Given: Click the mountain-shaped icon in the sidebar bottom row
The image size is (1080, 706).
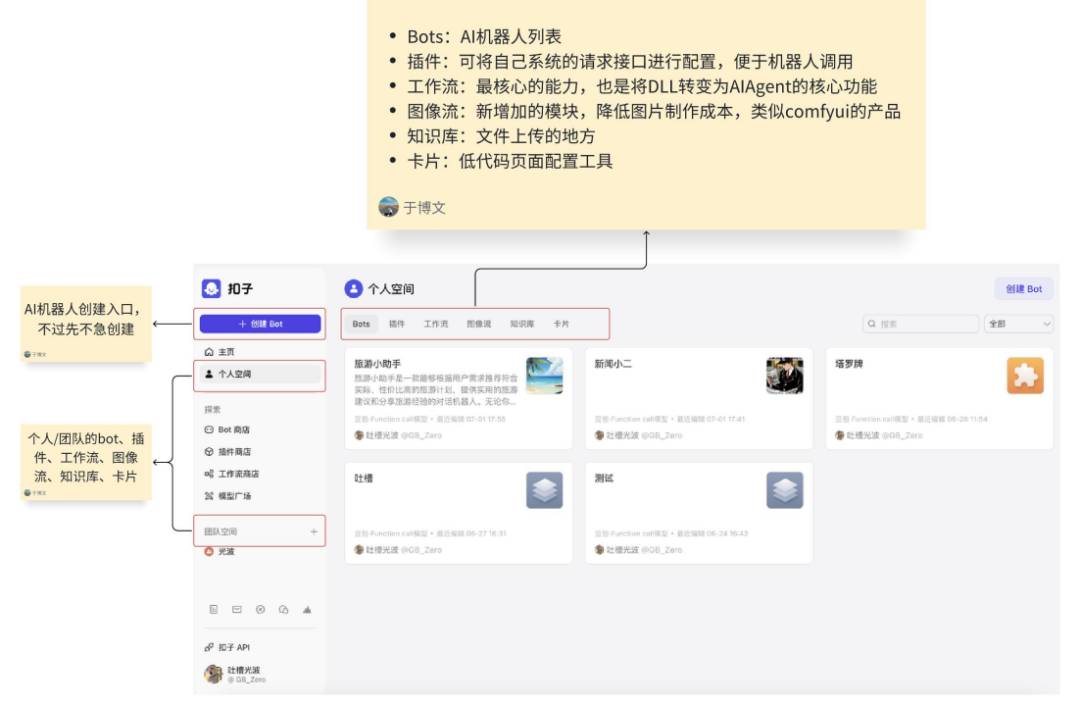Looking at the screenshot, I should pos(307,610).
